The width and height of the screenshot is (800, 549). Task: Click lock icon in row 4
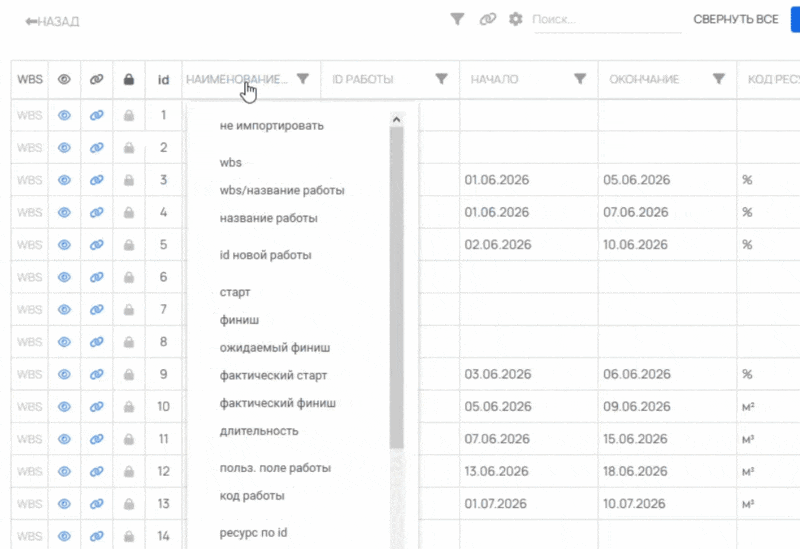[x=129, y=212]
